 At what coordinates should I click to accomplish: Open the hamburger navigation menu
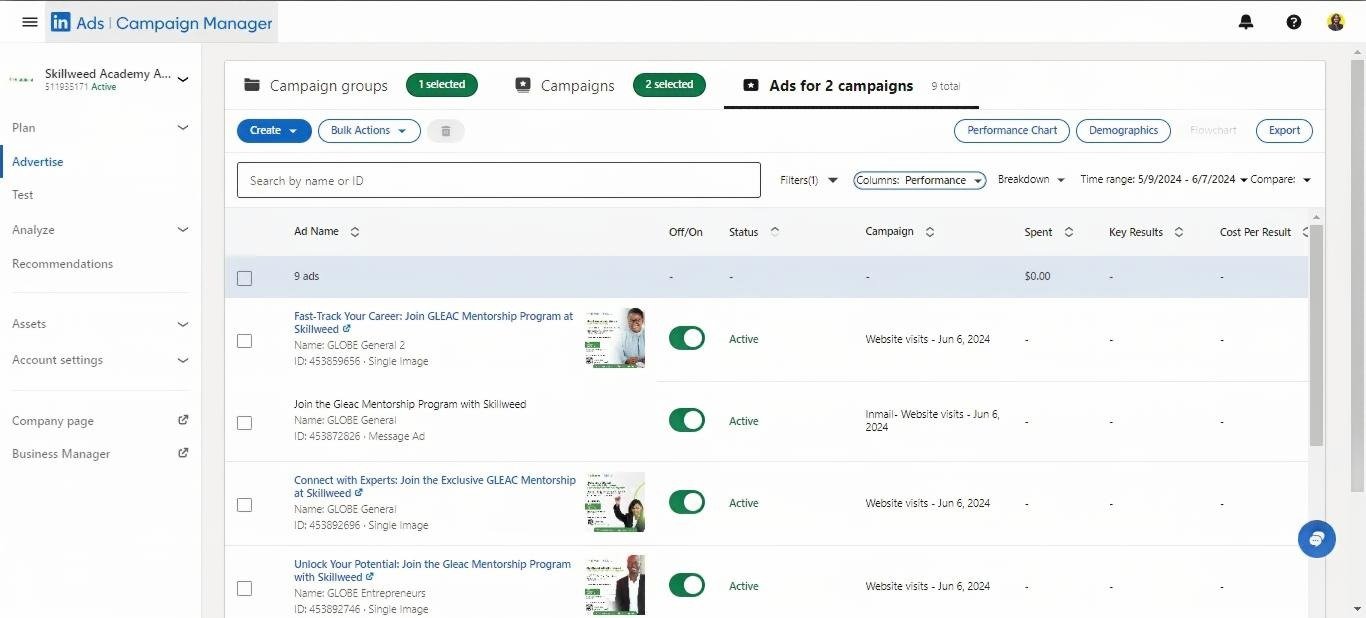30,22
